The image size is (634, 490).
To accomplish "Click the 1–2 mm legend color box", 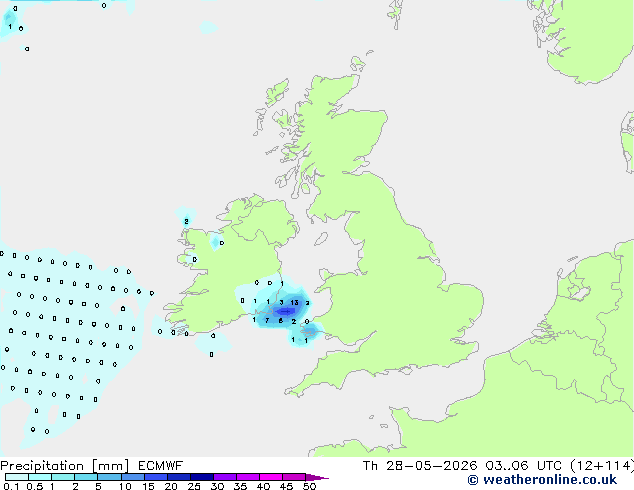I will click(63, 477).
